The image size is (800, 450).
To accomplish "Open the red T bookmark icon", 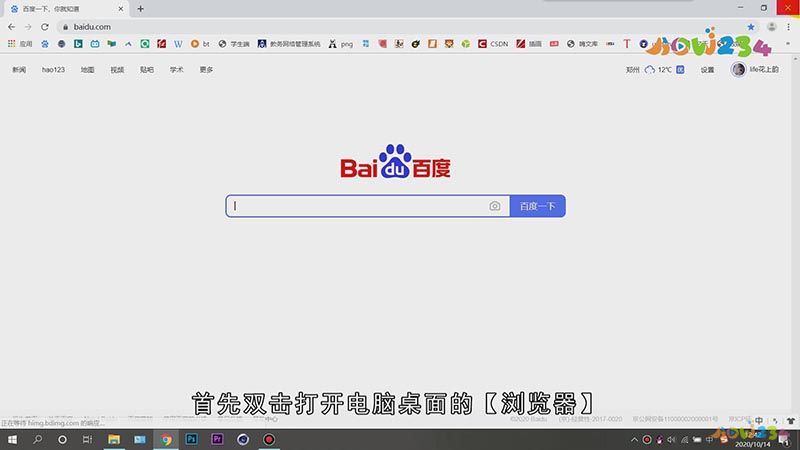I will [627, 44].
